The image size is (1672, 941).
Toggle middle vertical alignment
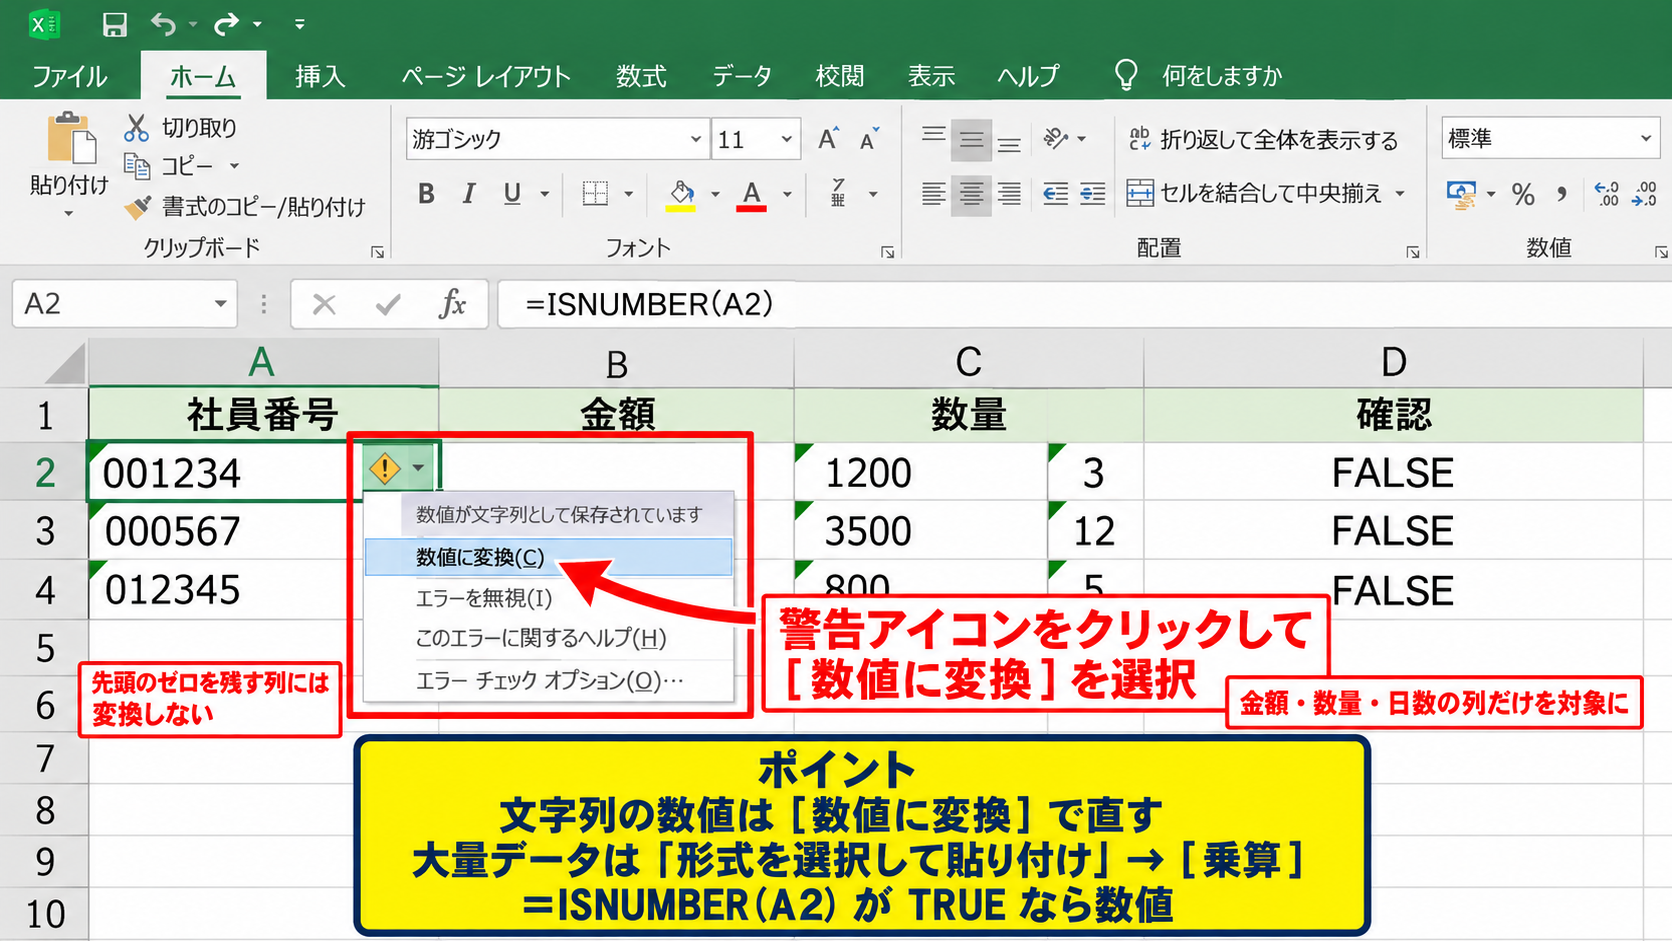[x=971, y=140]
